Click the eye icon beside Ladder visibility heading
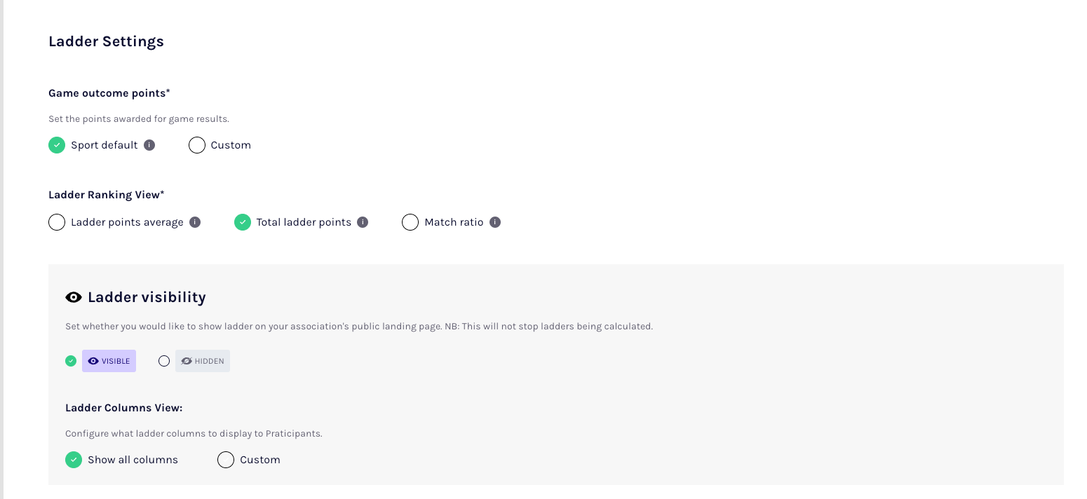Screen dimensions: 1087x499 (73, 297)
